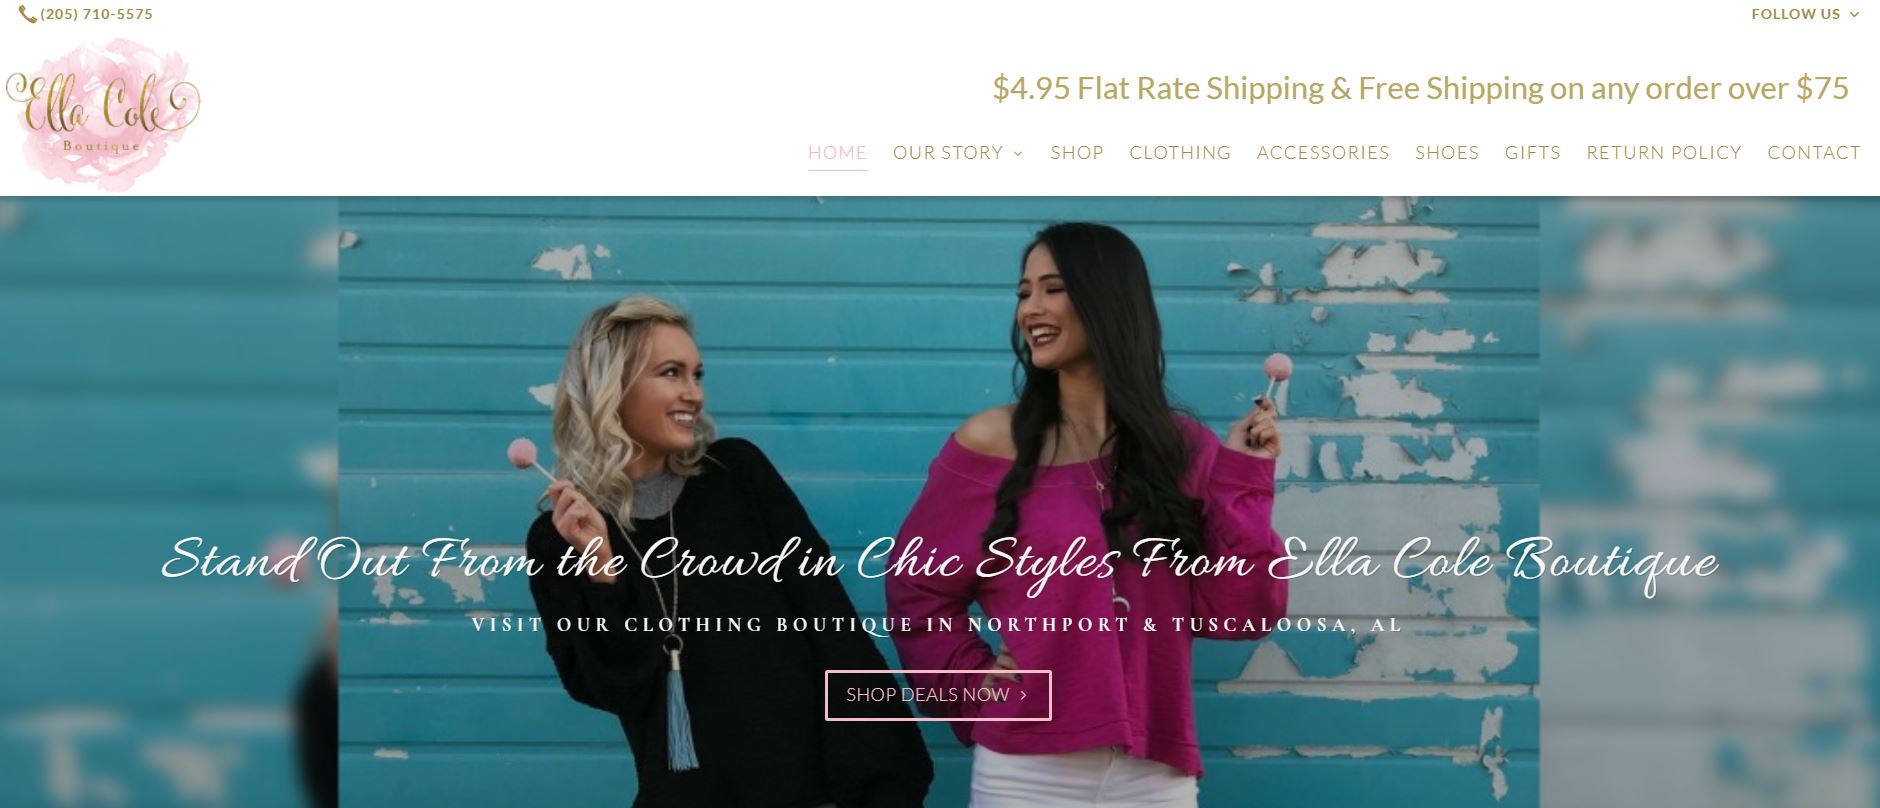Click the phone icon beside (205) 710-5575
1880x808 pixels.
[x=28, y=14]
